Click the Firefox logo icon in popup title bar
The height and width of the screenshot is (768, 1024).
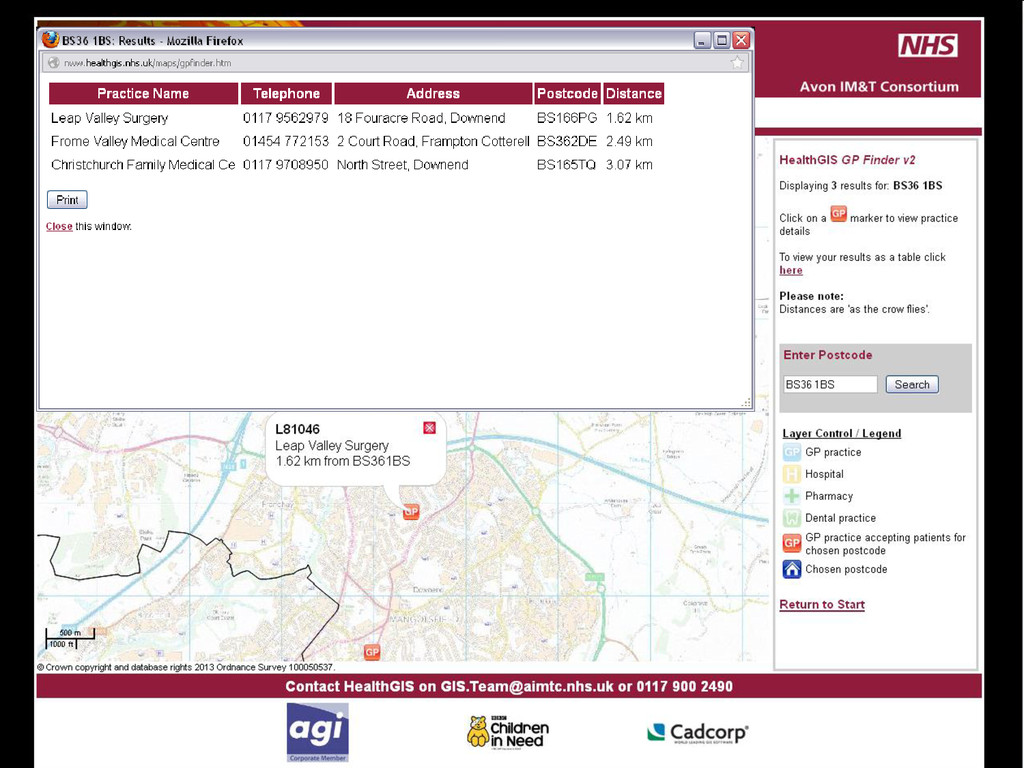[50, 40]
